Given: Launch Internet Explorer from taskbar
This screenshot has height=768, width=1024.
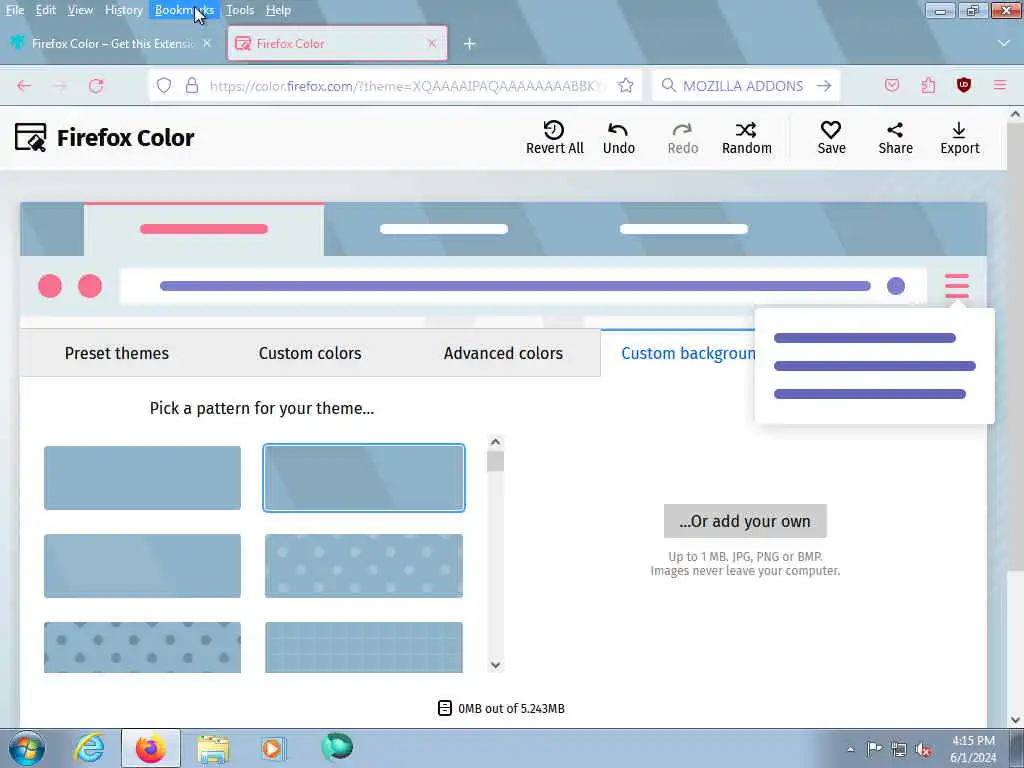Looking at the screenshot, I should tap(89, 748).
